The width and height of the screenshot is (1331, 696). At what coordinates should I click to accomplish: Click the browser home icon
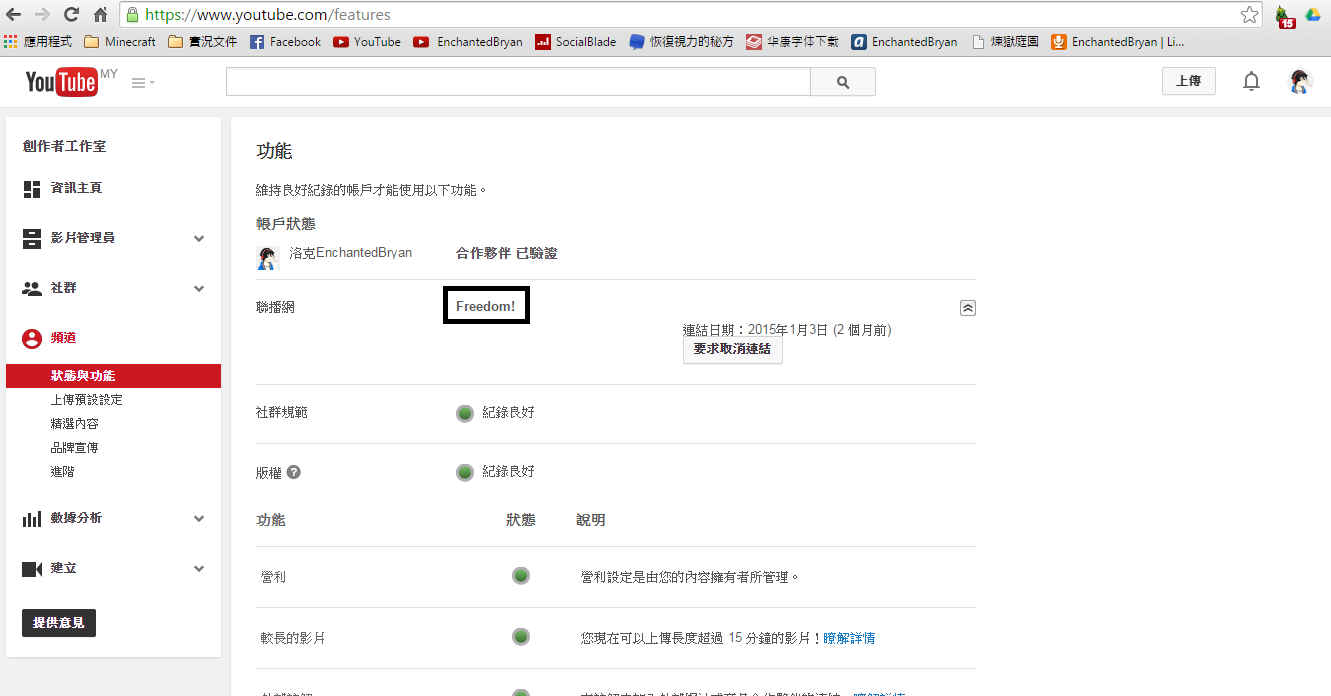(100, 15)
